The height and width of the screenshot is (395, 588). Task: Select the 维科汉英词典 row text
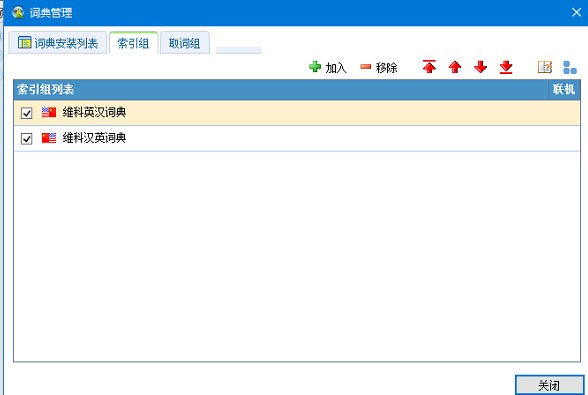[x=94, y=138]
